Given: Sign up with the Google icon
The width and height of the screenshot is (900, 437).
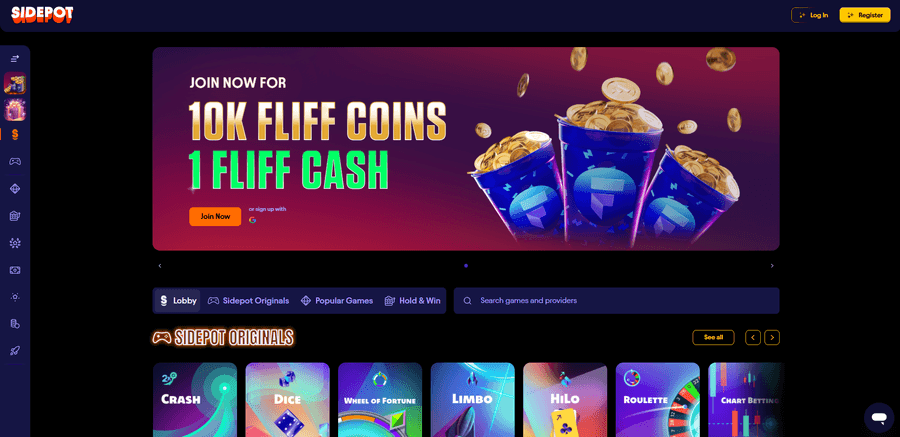Looking at the screenshot, I should [x=253, y=220].
